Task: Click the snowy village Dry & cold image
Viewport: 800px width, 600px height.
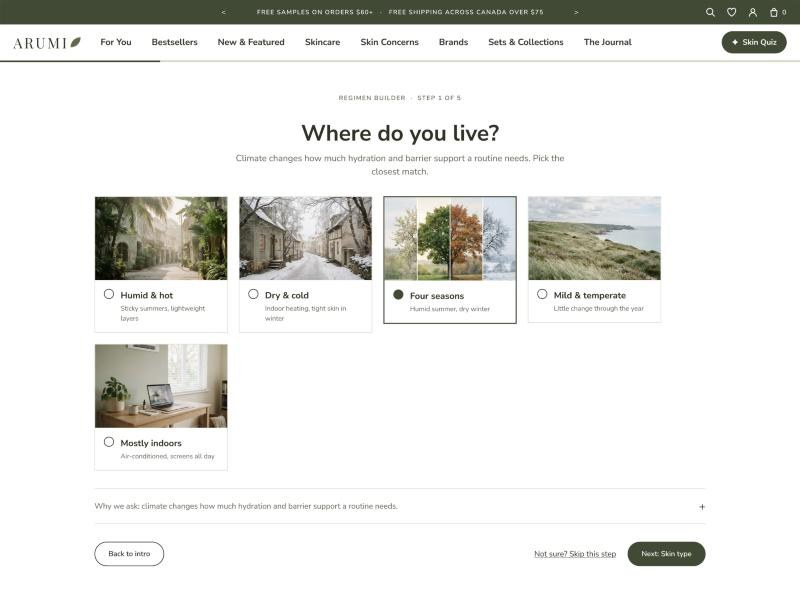Action: tap(306, 238)
